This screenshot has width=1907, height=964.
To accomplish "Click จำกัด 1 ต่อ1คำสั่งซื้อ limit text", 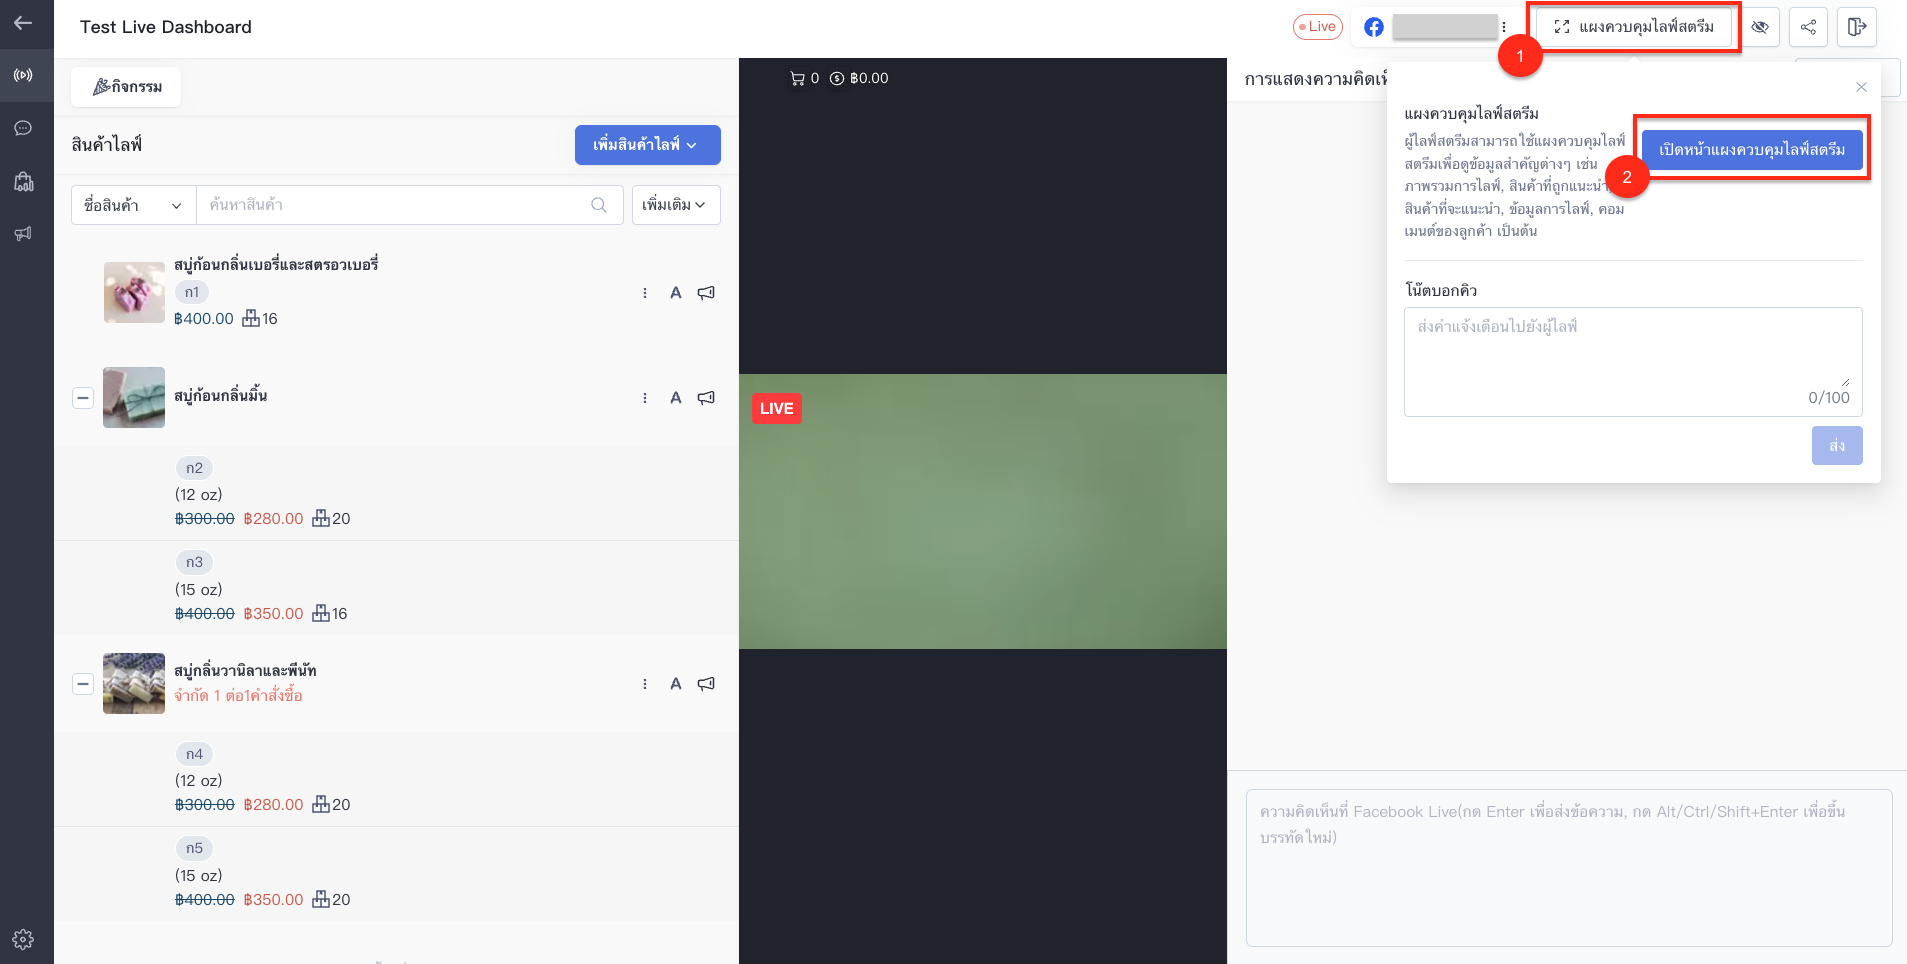I will (x=238, y=695).
